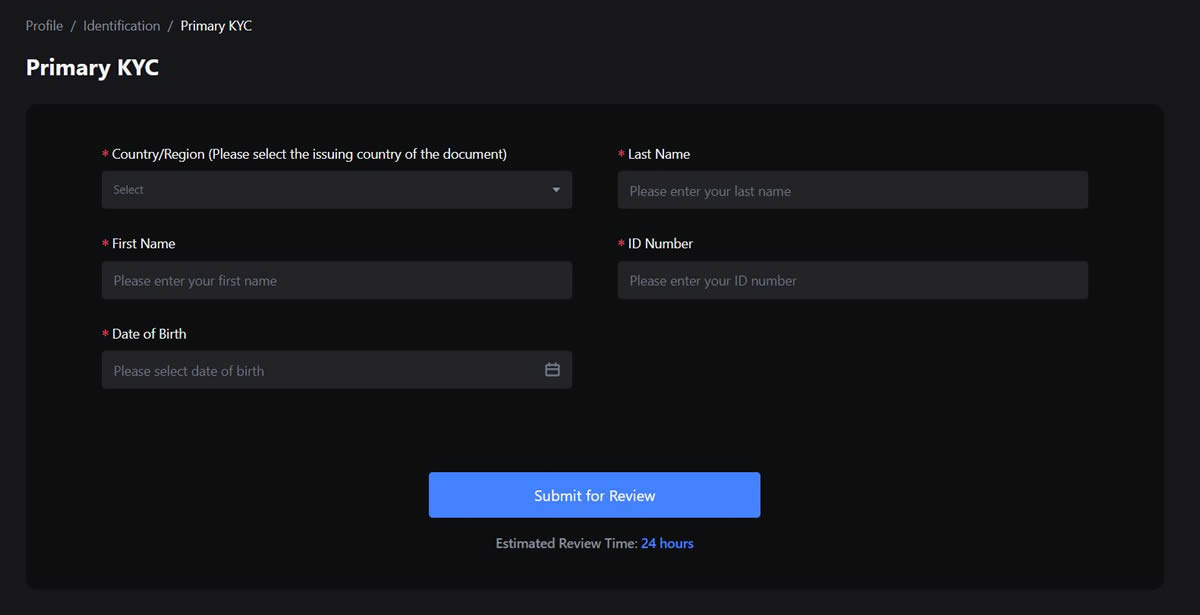Click the Primary KYC breadcrumb item

click(216, 26)
